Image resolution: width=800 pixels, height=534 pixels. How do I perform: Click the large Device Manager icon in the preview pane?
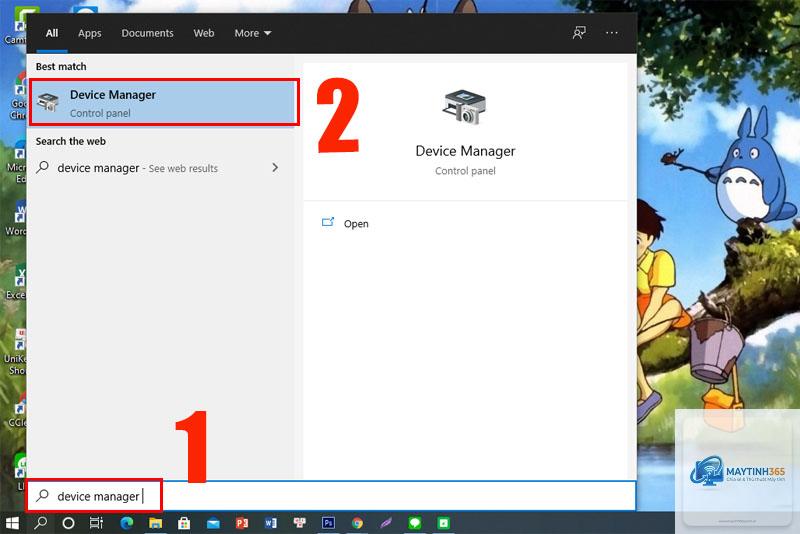point(464,107)
